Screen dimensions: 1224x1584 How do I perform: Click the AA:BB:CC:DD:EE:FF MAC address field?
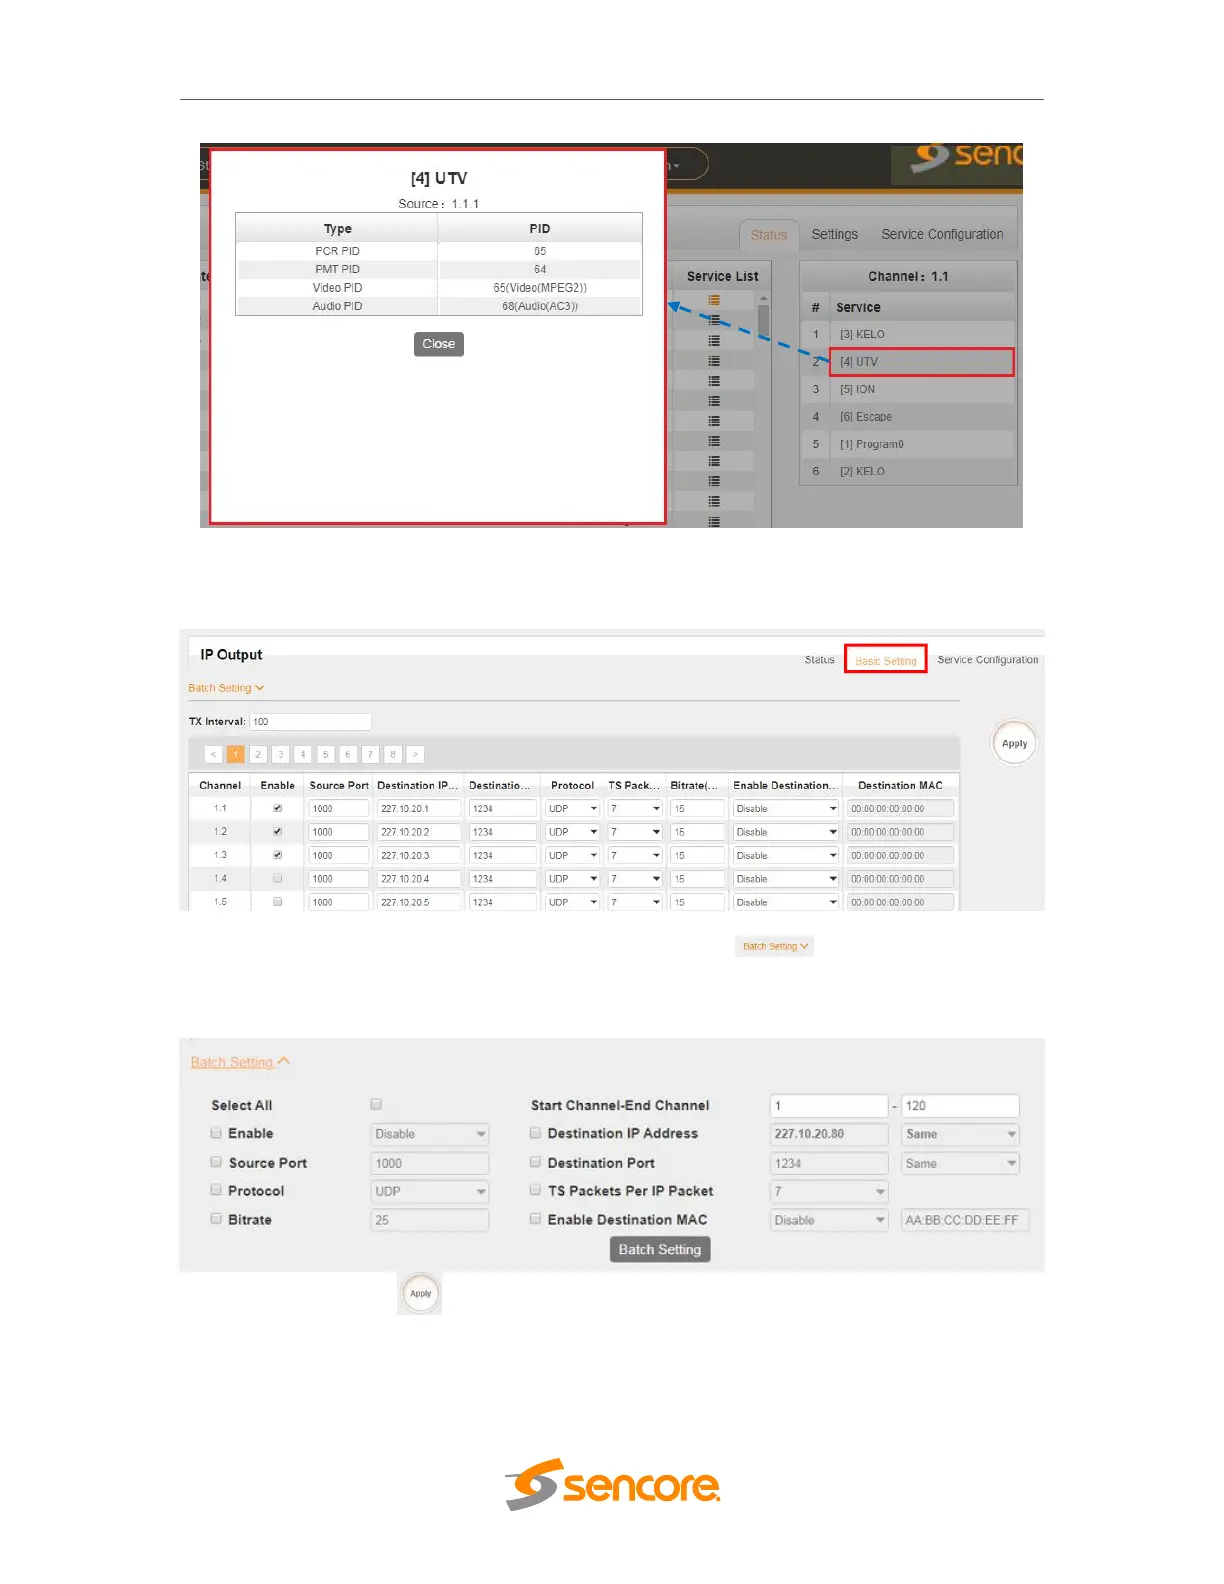pos(965,1220)
